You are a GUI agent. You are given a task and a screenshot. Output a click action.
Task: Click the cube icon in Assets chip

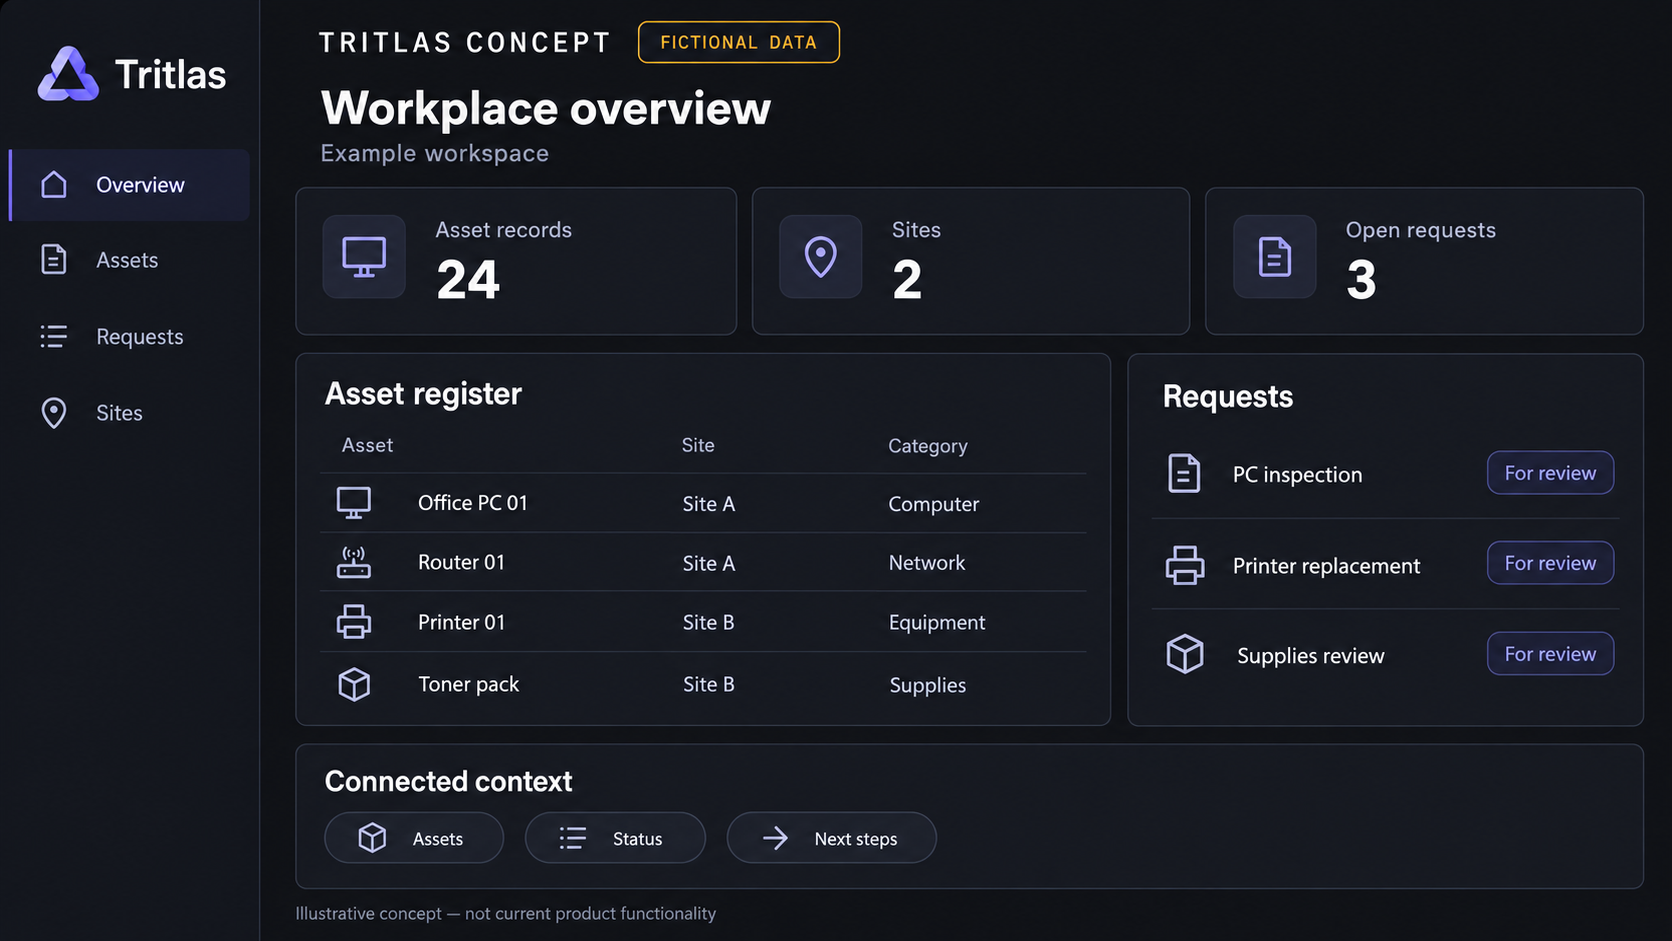(x=372, y=838)
